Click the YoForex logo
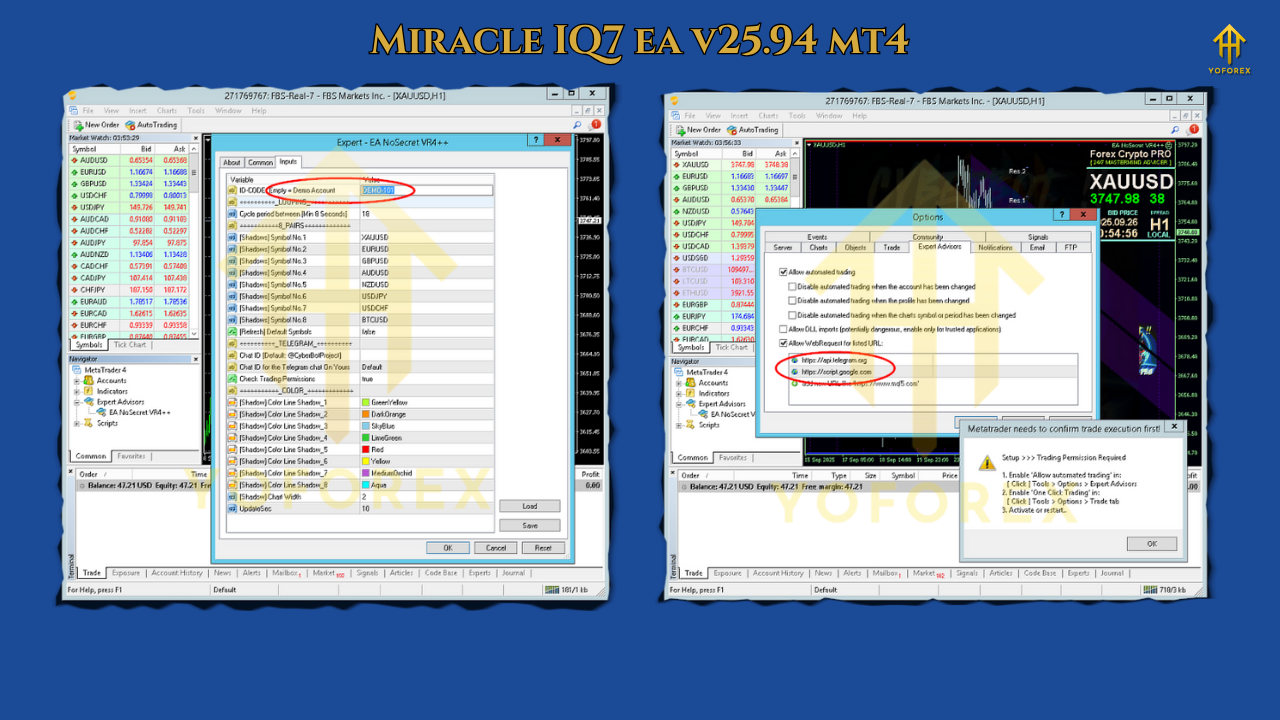The height and width of the screenshot is (720, 1280). (x=1230, y=52)
